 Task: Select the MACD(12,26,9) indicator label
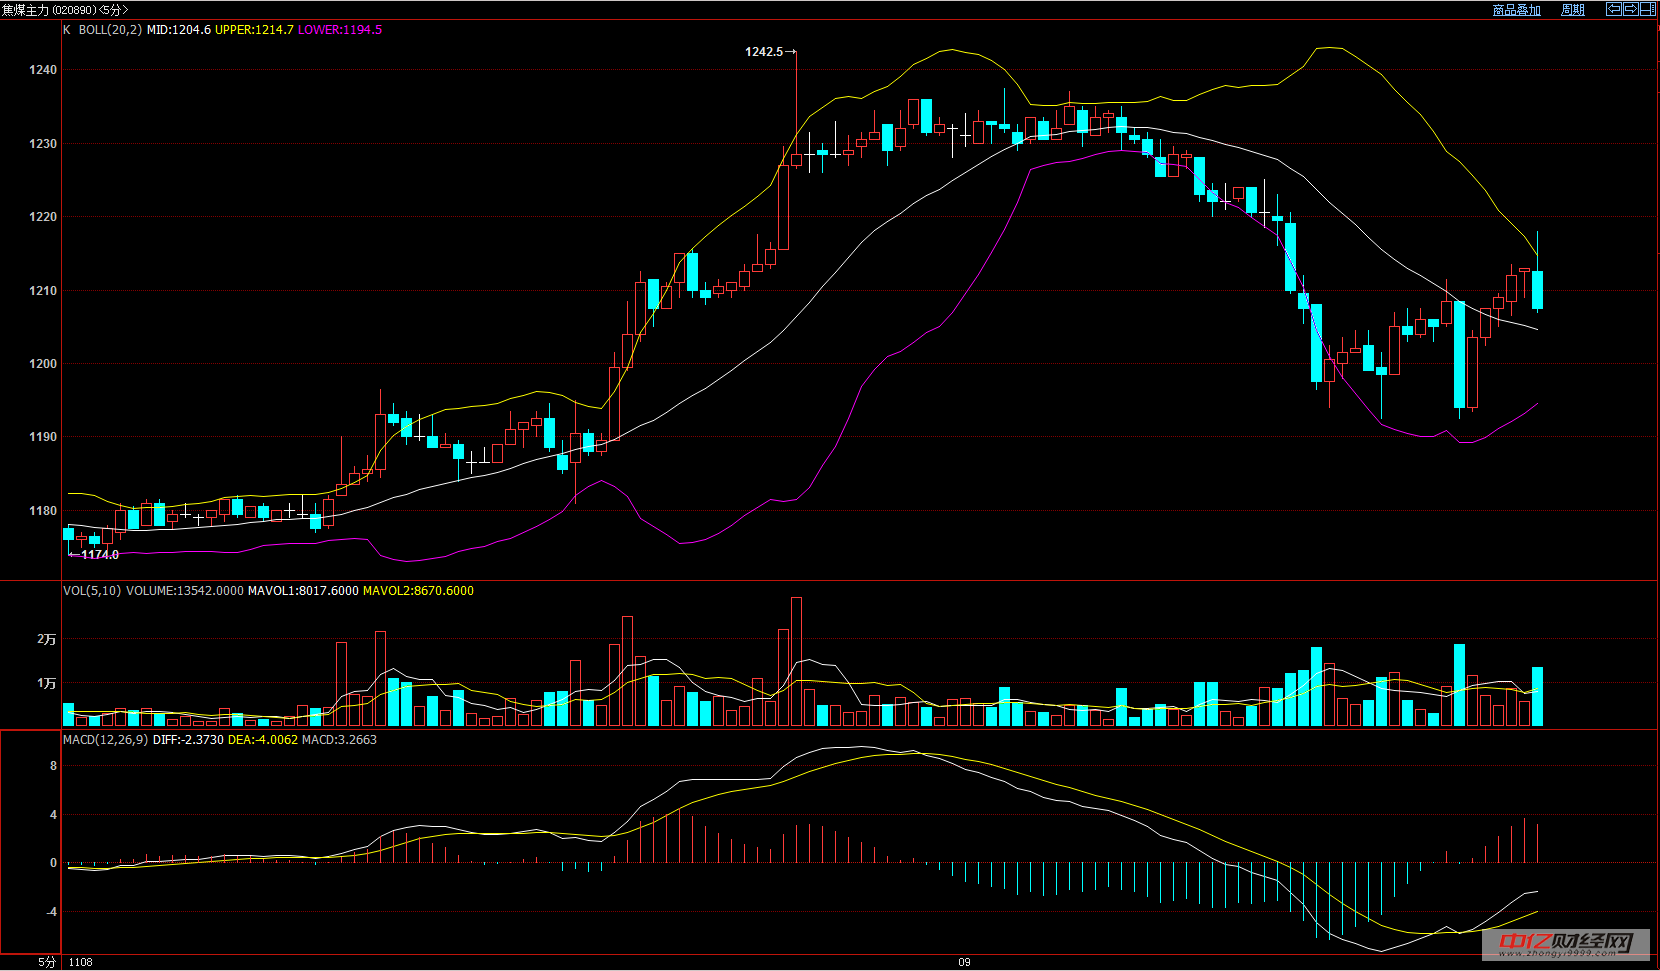[x=105, y=740]
